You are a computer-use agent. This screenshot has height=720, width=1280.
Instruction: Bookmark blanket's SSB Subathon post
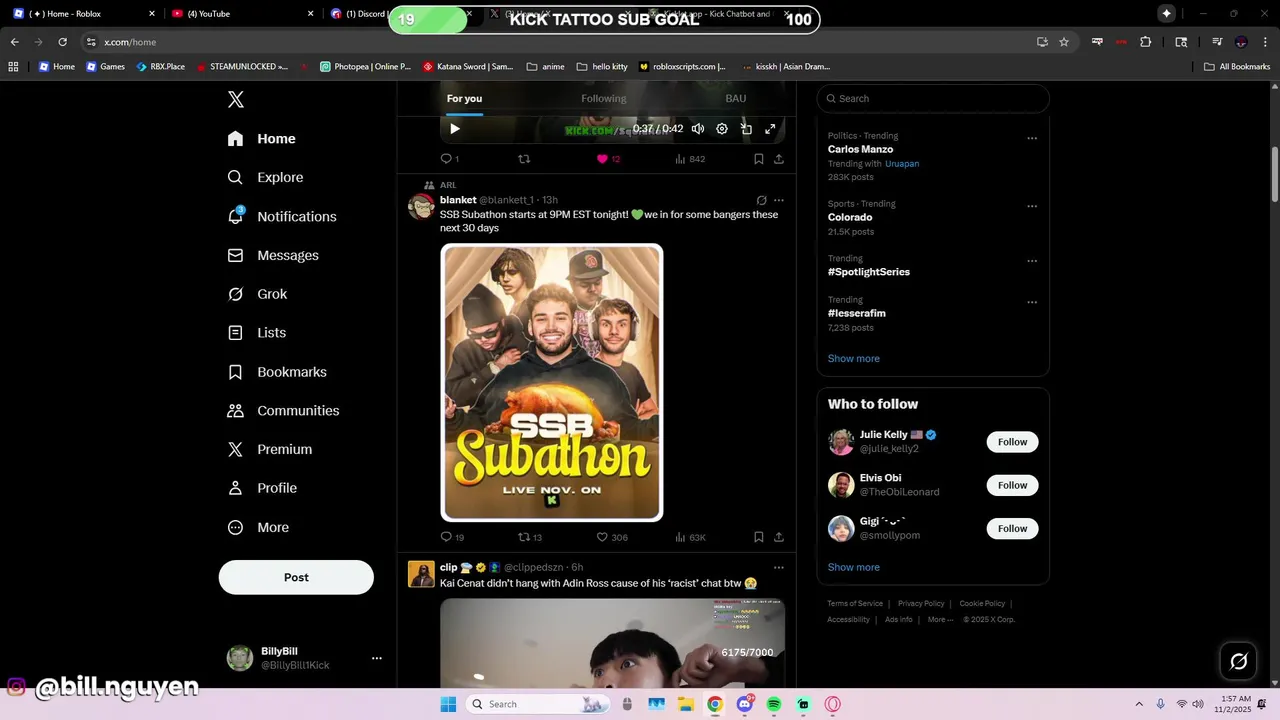pyautogui.click(x=759, y=537)
